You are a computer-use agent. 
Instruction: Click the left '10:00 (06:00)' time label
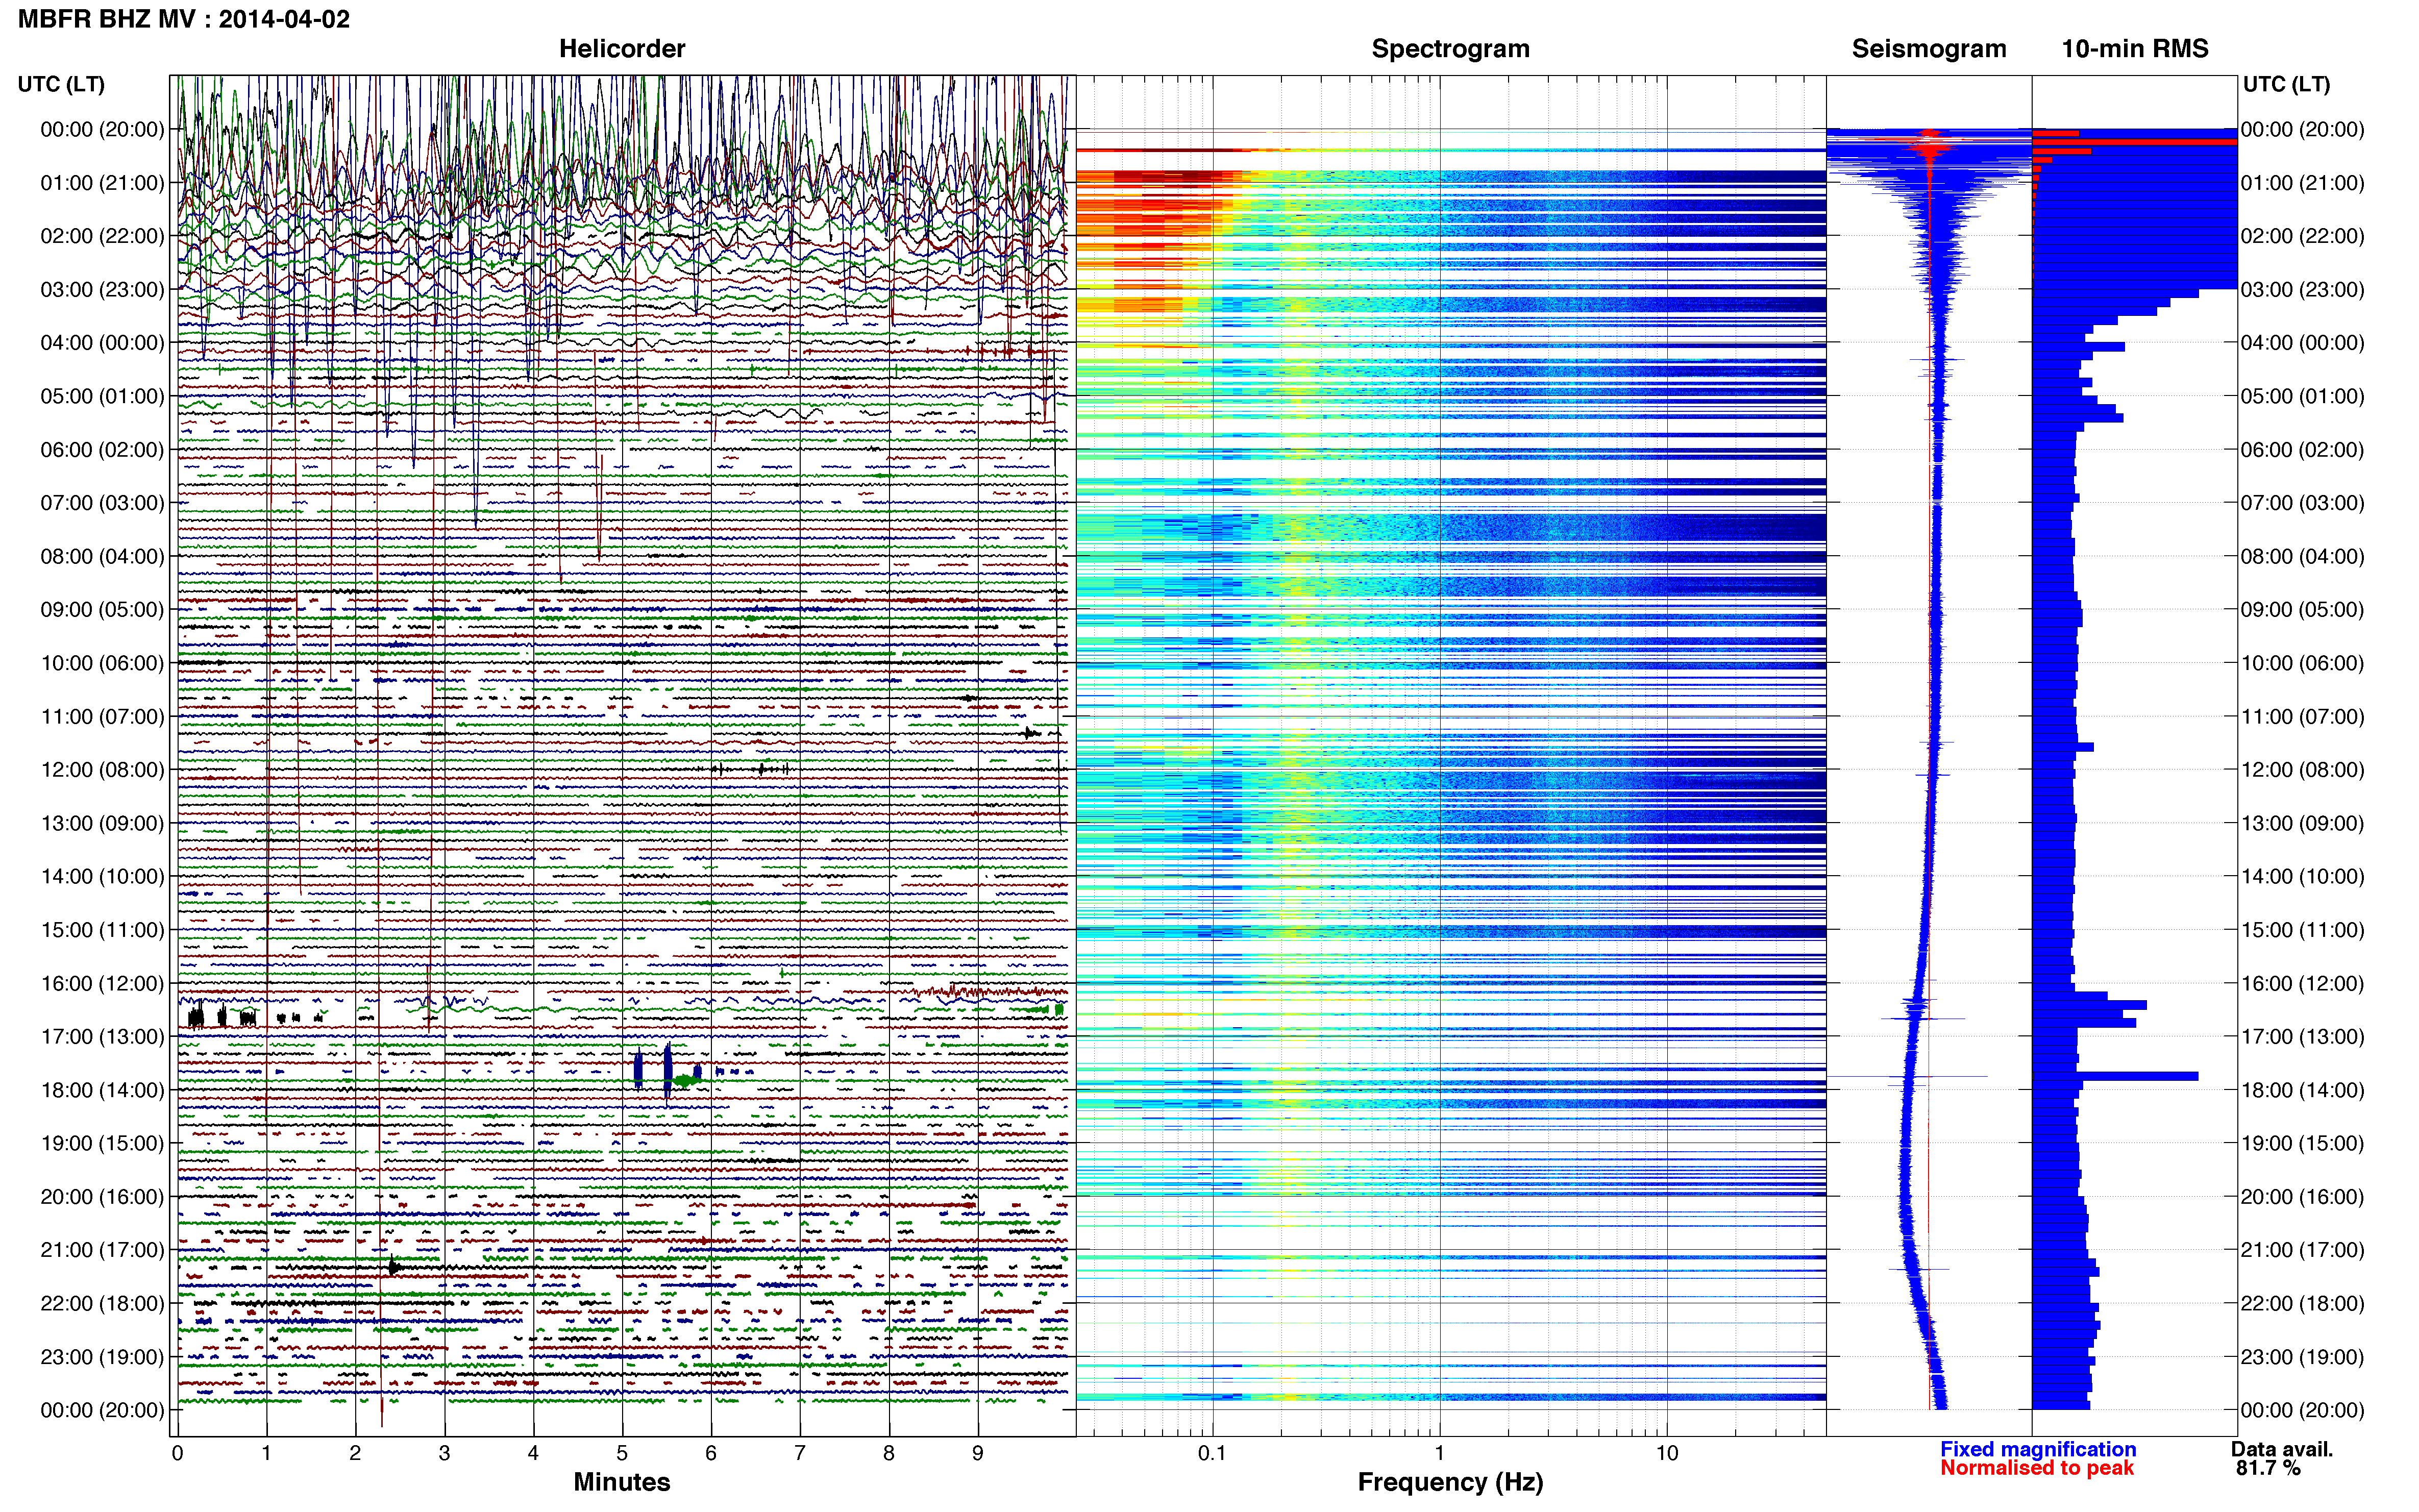point(102,663)
